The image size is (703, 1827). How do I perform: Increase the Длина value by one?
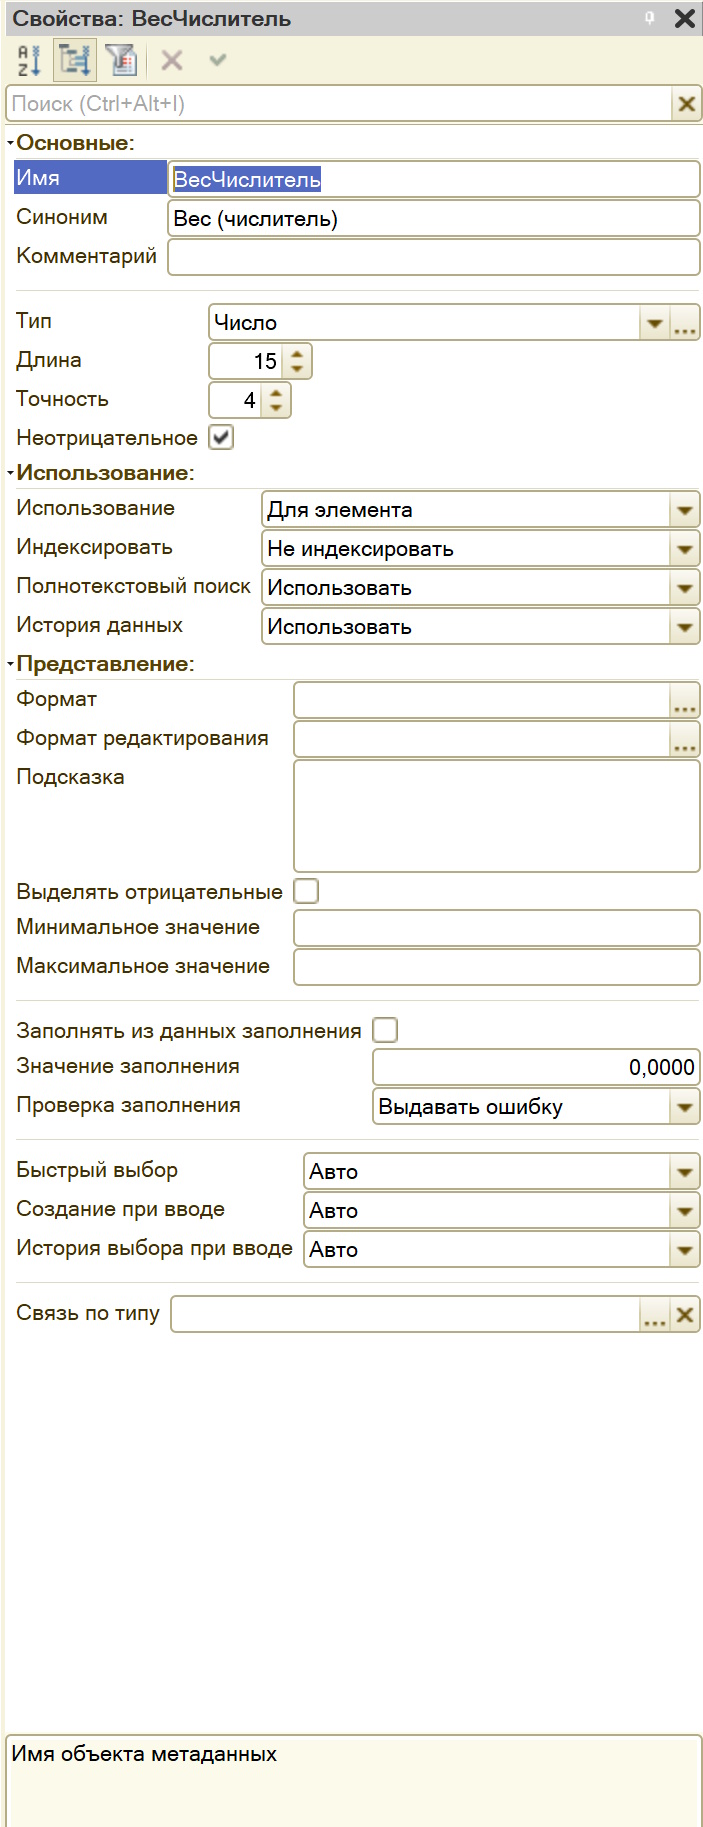pos(297,354)
